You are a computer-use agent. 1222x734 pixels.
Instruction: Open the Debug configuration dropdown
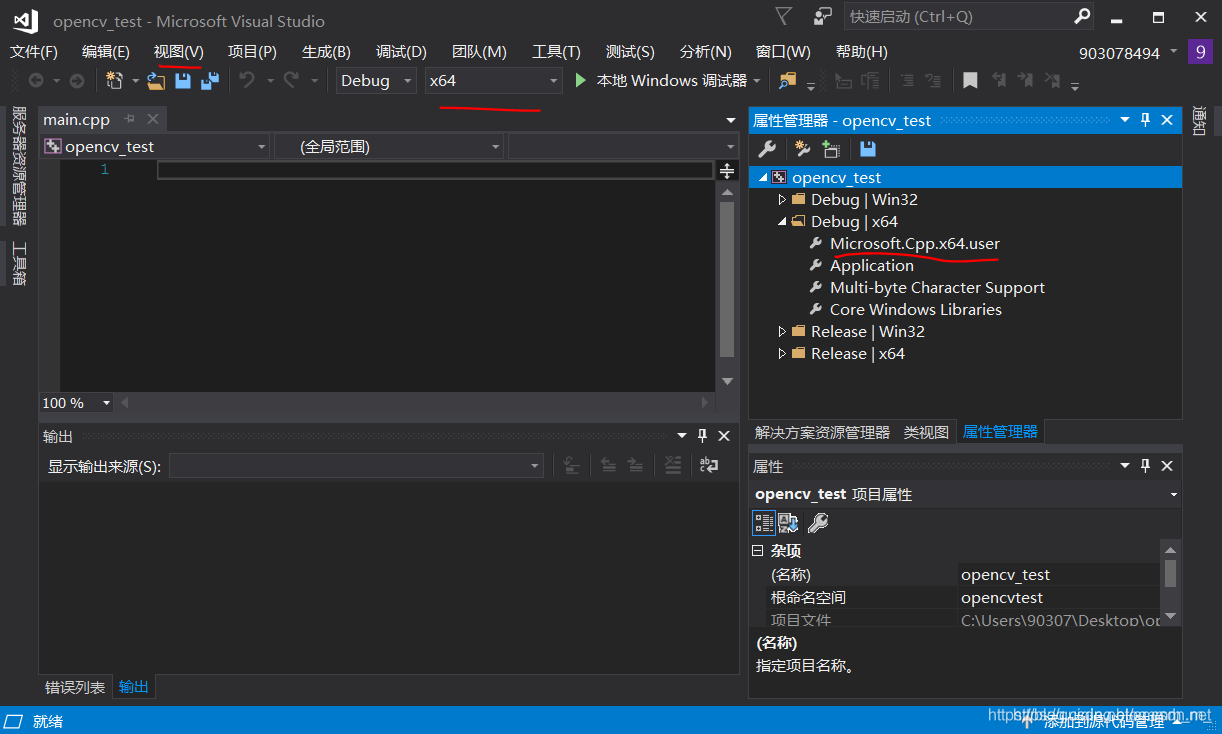point(376,81)
